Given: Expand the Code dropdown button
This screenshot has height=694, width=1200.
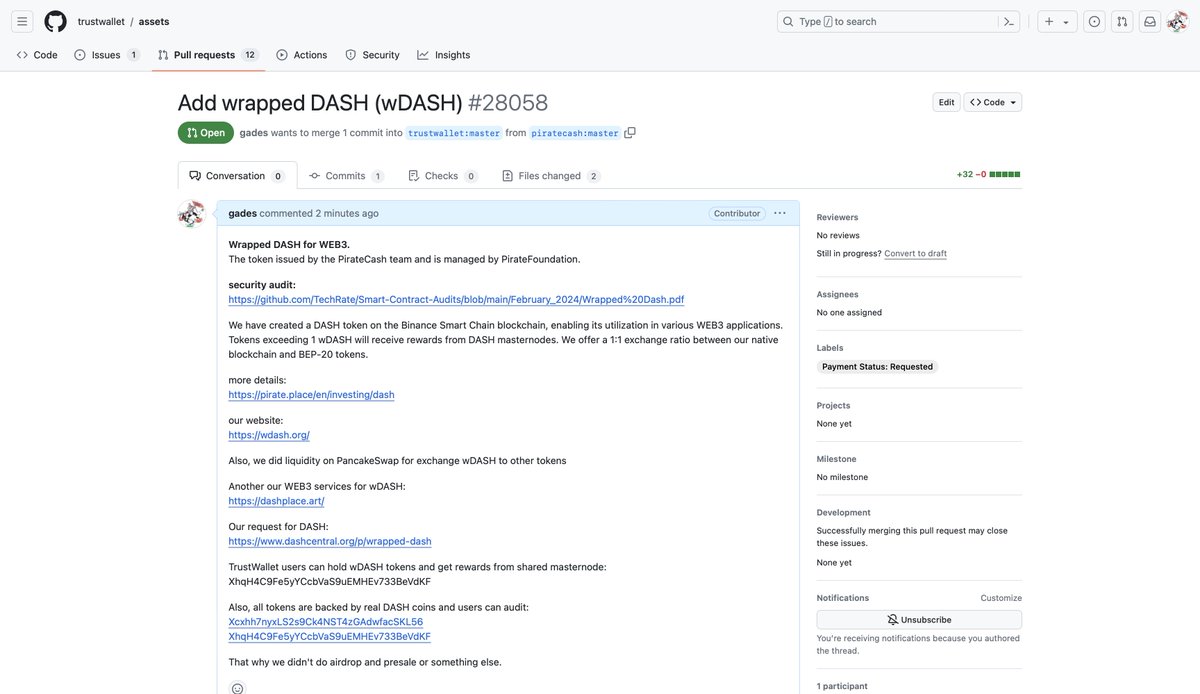Looking at the screenshot, I should (993, 102).
